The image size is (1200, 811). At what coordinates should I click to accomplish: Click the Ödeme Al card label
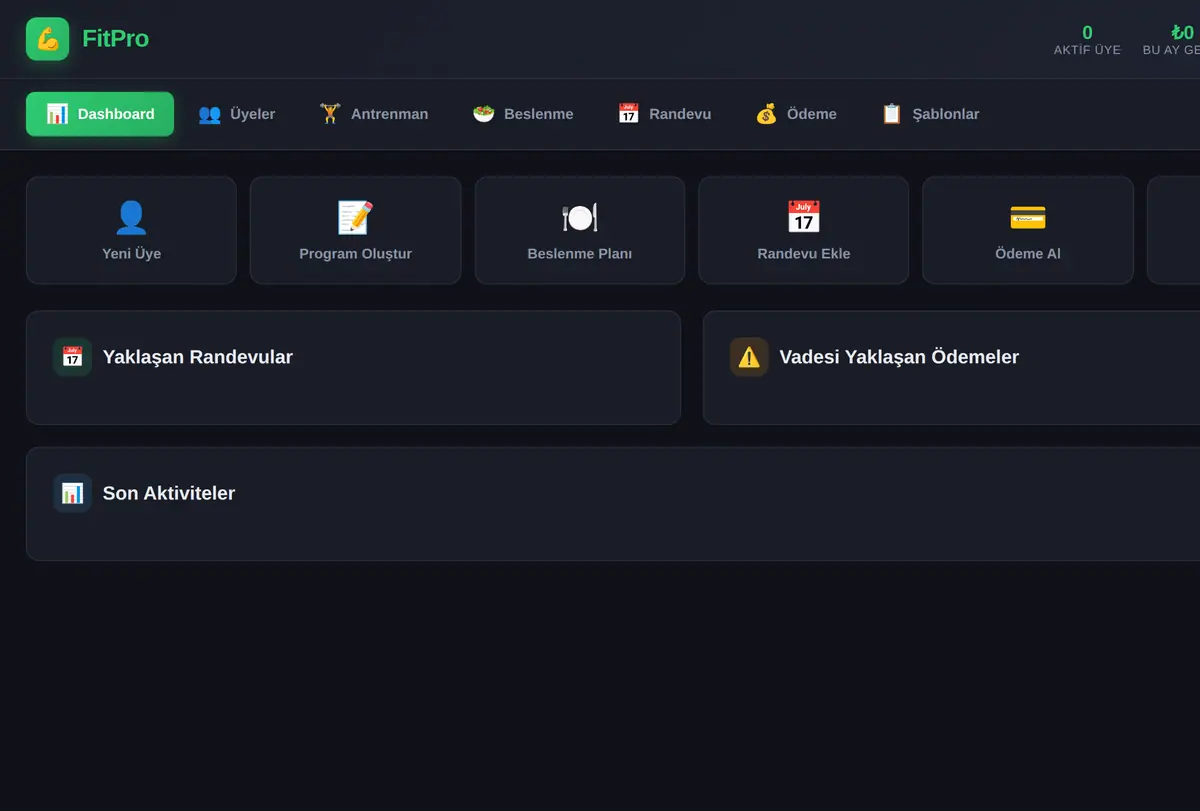[1028, 254]
